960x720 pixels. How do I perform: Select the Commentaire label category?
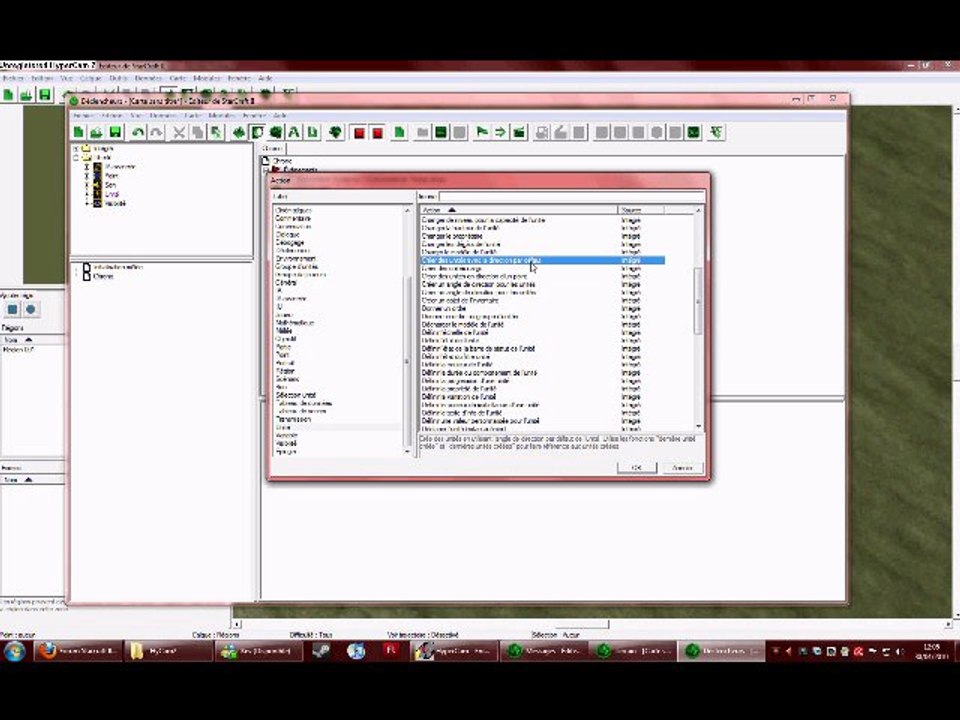(x=293, y=219)
